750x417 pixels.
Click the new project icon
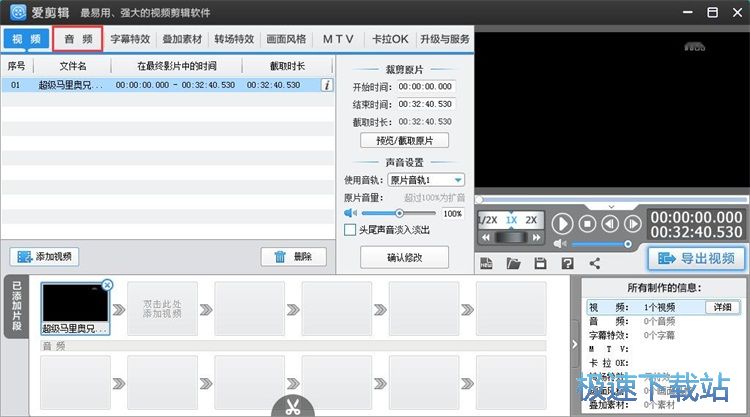(486, 263)
